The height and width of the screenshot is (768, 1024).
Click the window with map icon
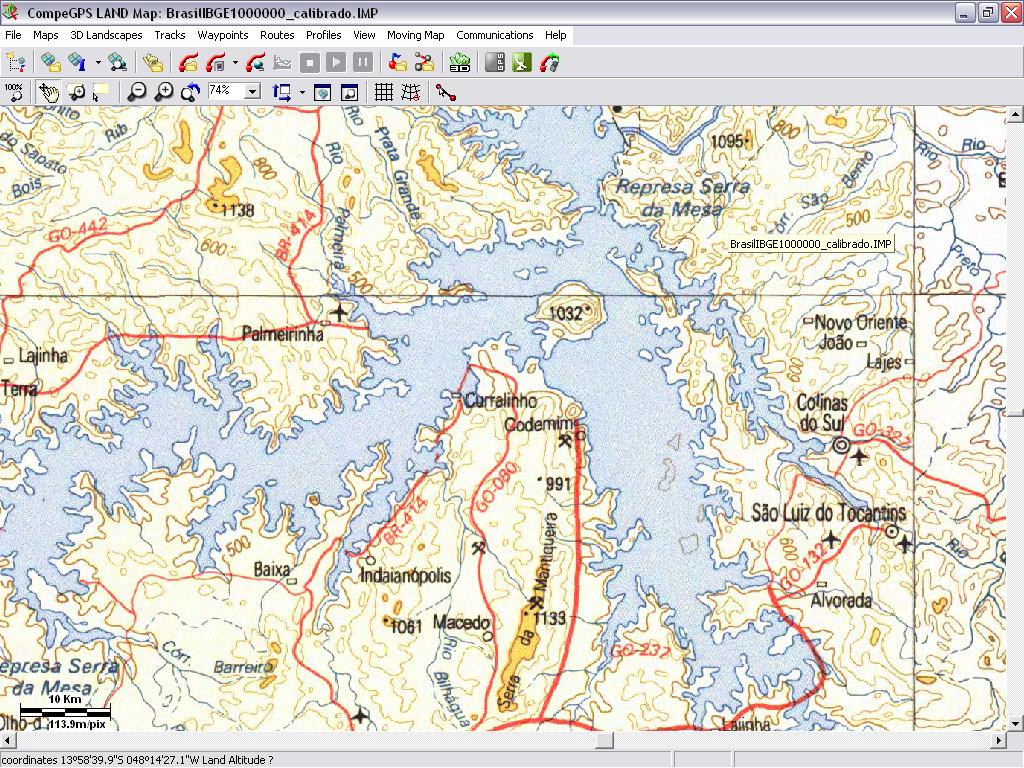[x=323, y=92]
